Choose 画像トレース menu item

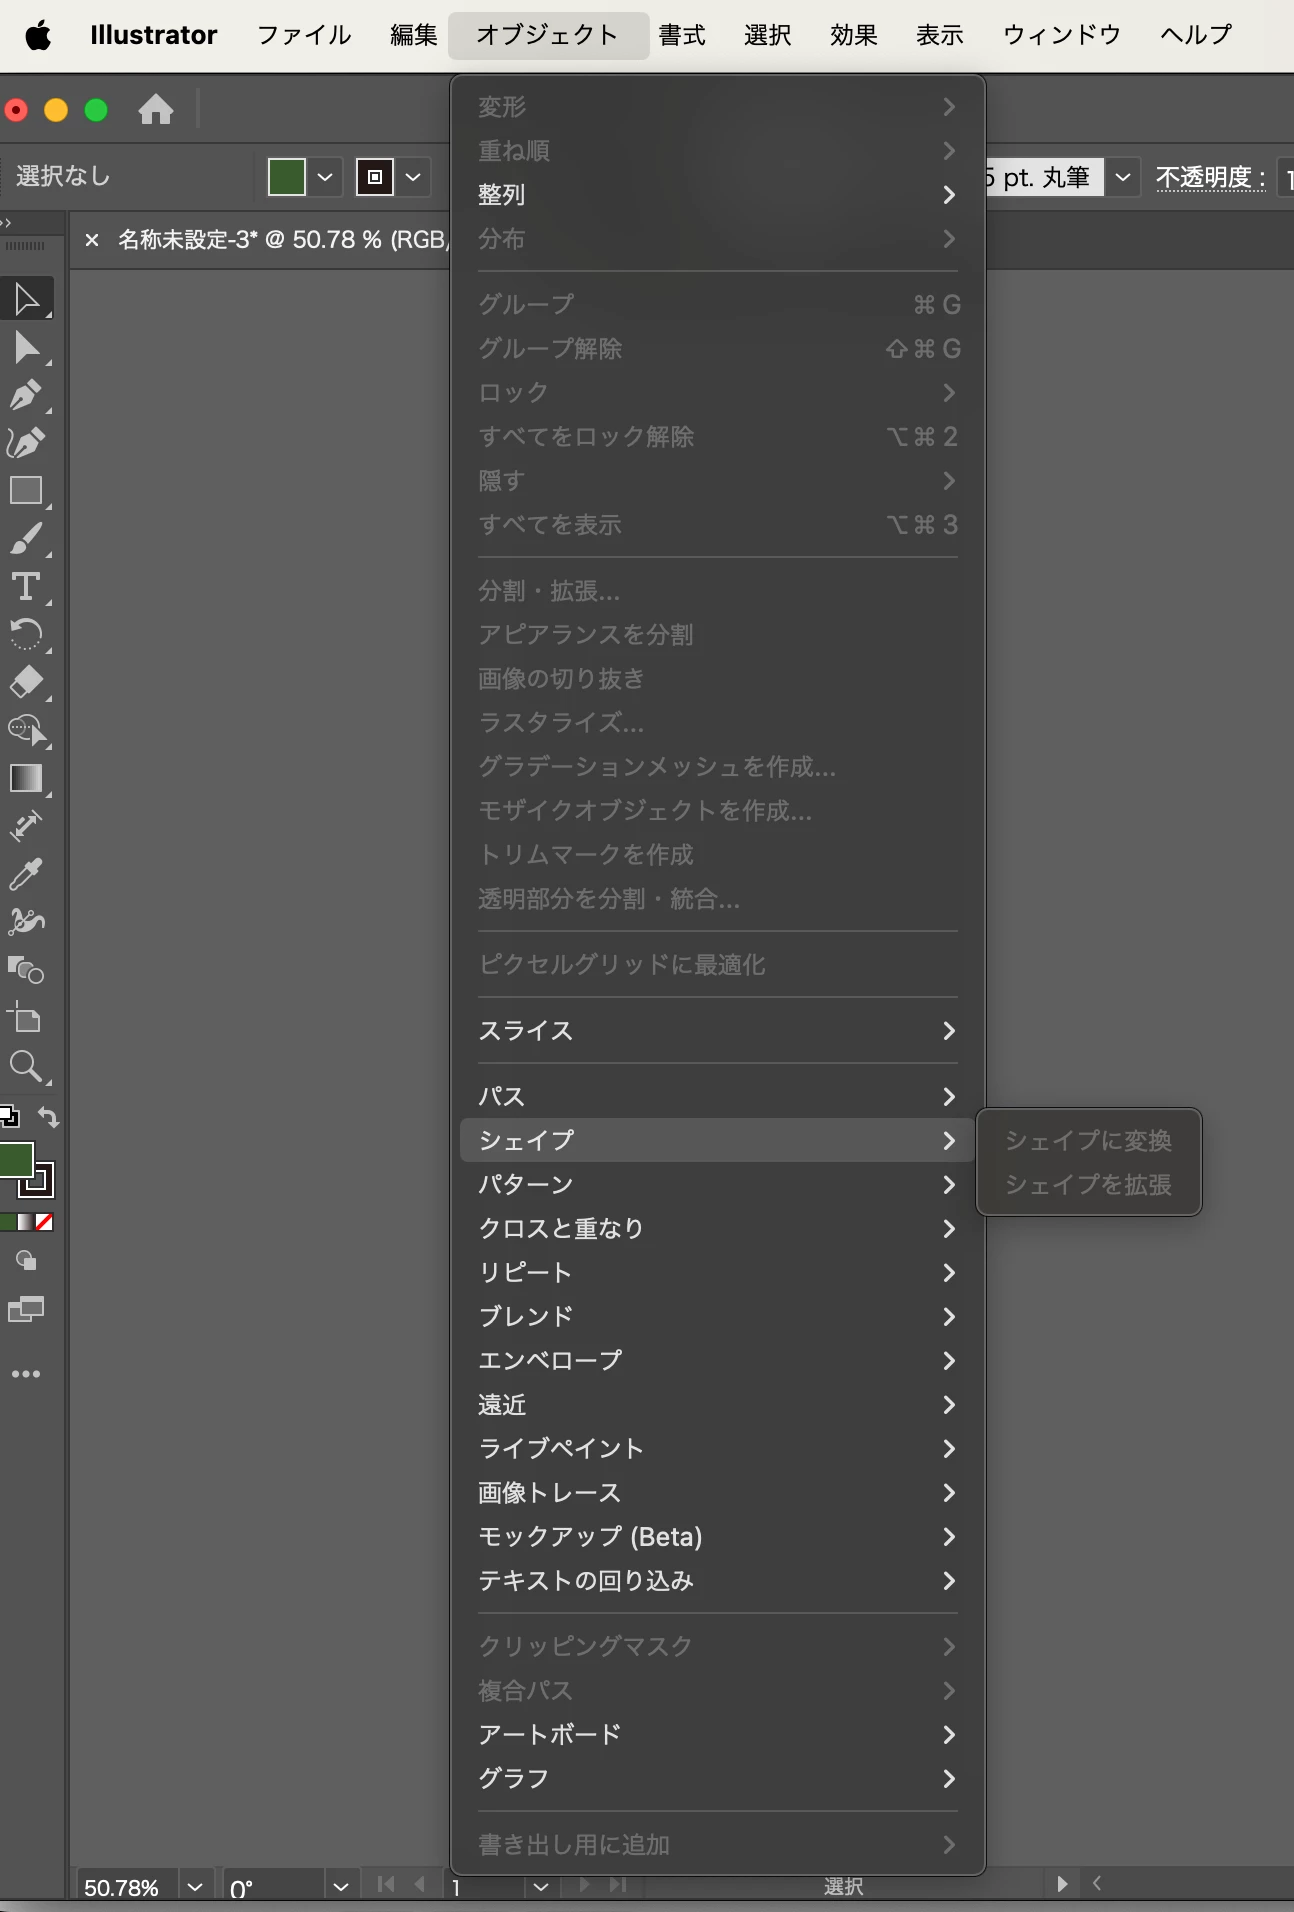(x=717, y=1493)
